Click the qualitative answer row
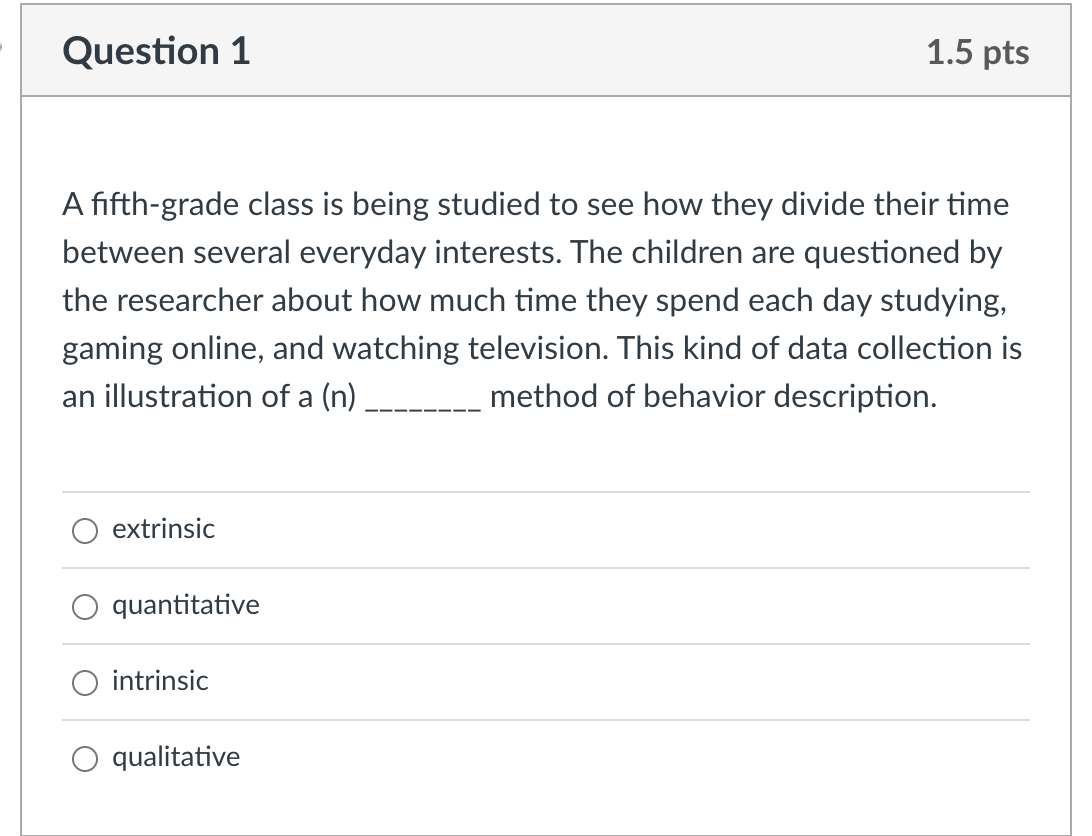 pyautogui.click(x=546, y=758)
